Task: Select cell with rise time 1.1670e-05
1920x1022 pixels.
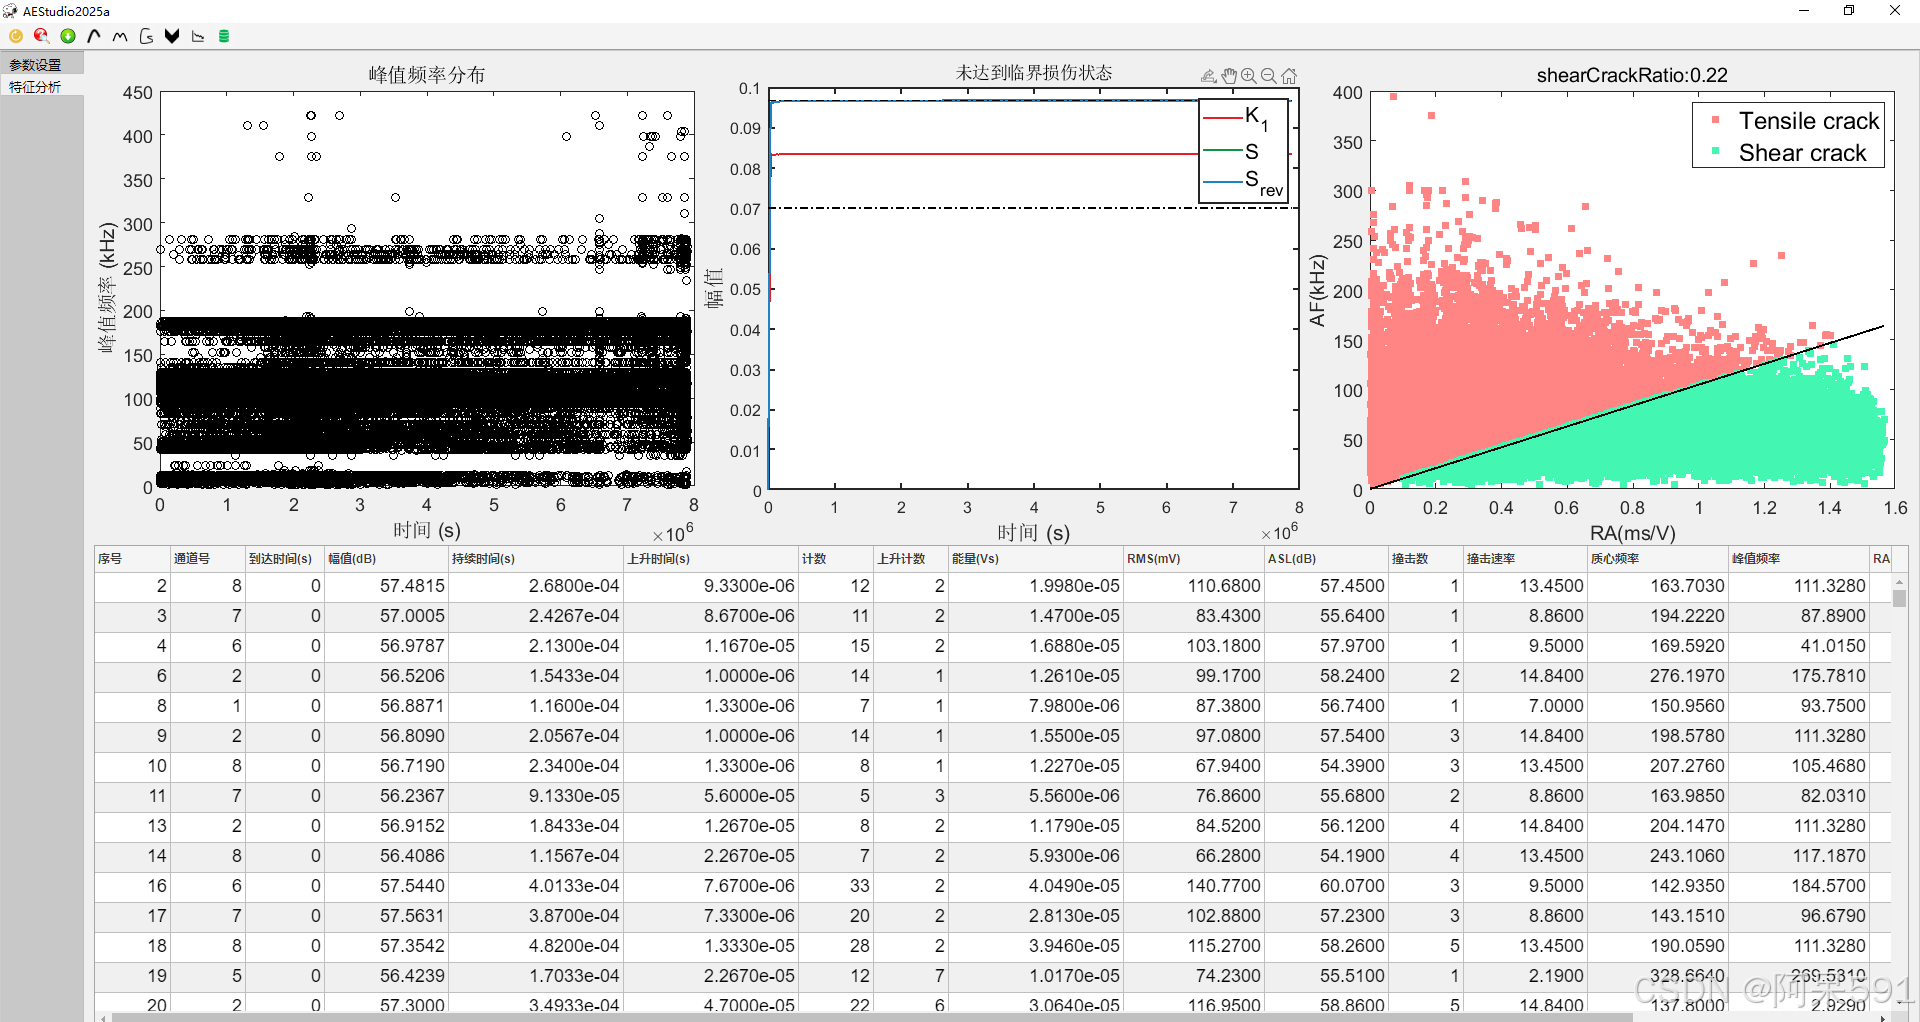Action: [710, 646]
